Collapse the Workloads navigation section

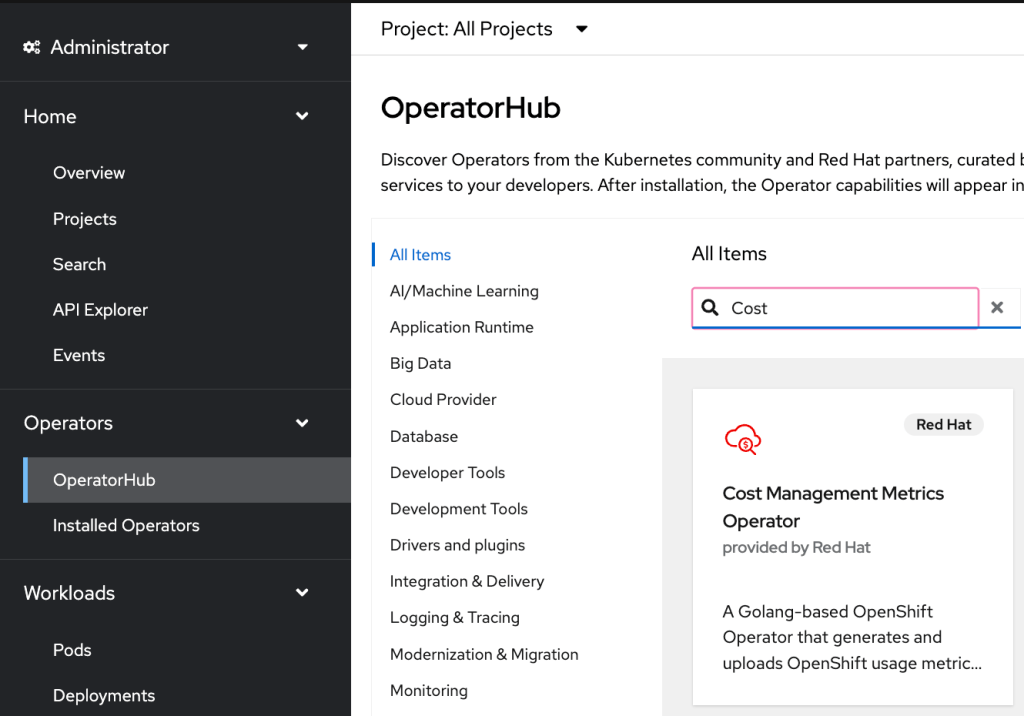pos(302,593)
